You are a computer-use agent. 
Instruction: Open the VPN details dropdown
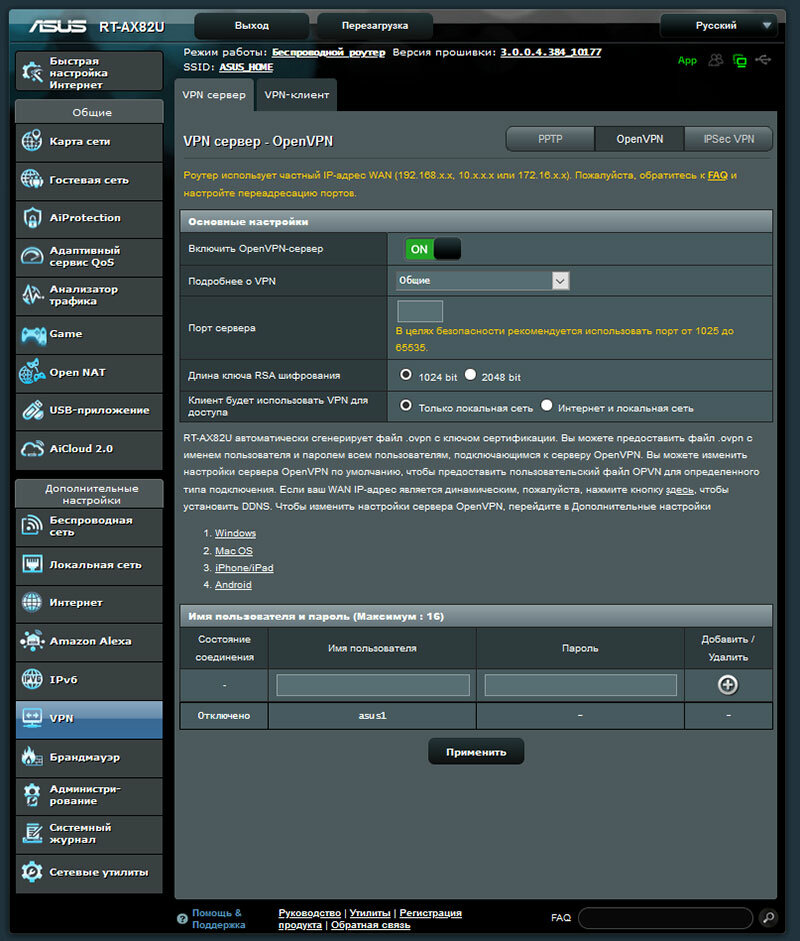(x=483, y=280)
